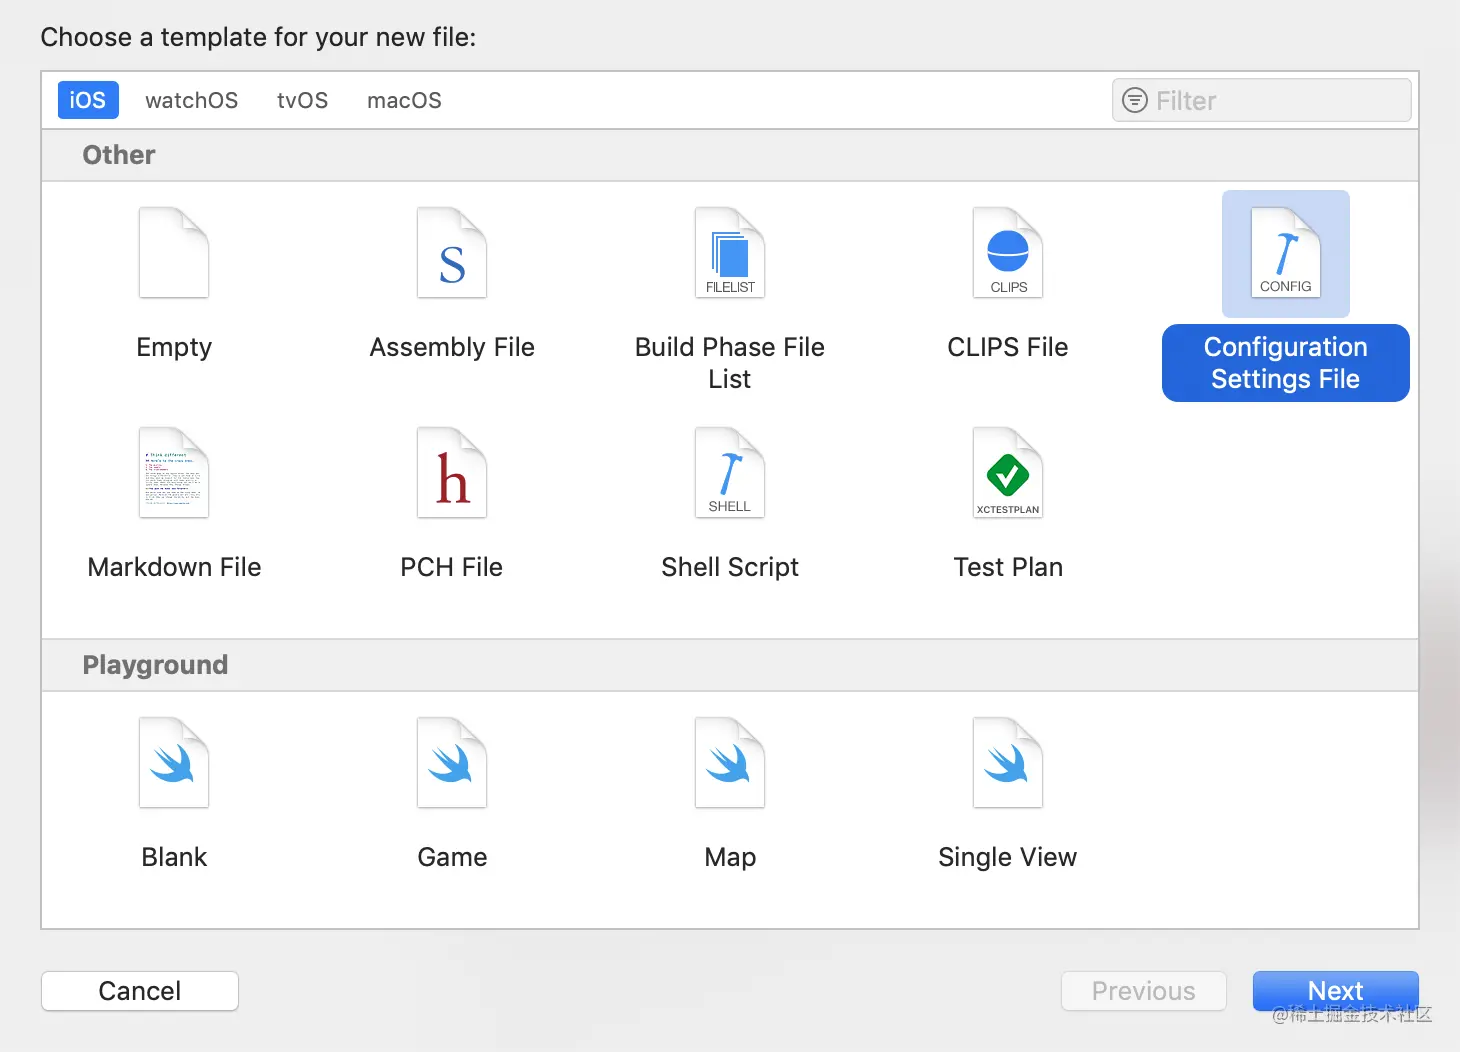Pick the Map playground template
Viewport: 1460px width, 1052px height.
[x=730, y=763]
